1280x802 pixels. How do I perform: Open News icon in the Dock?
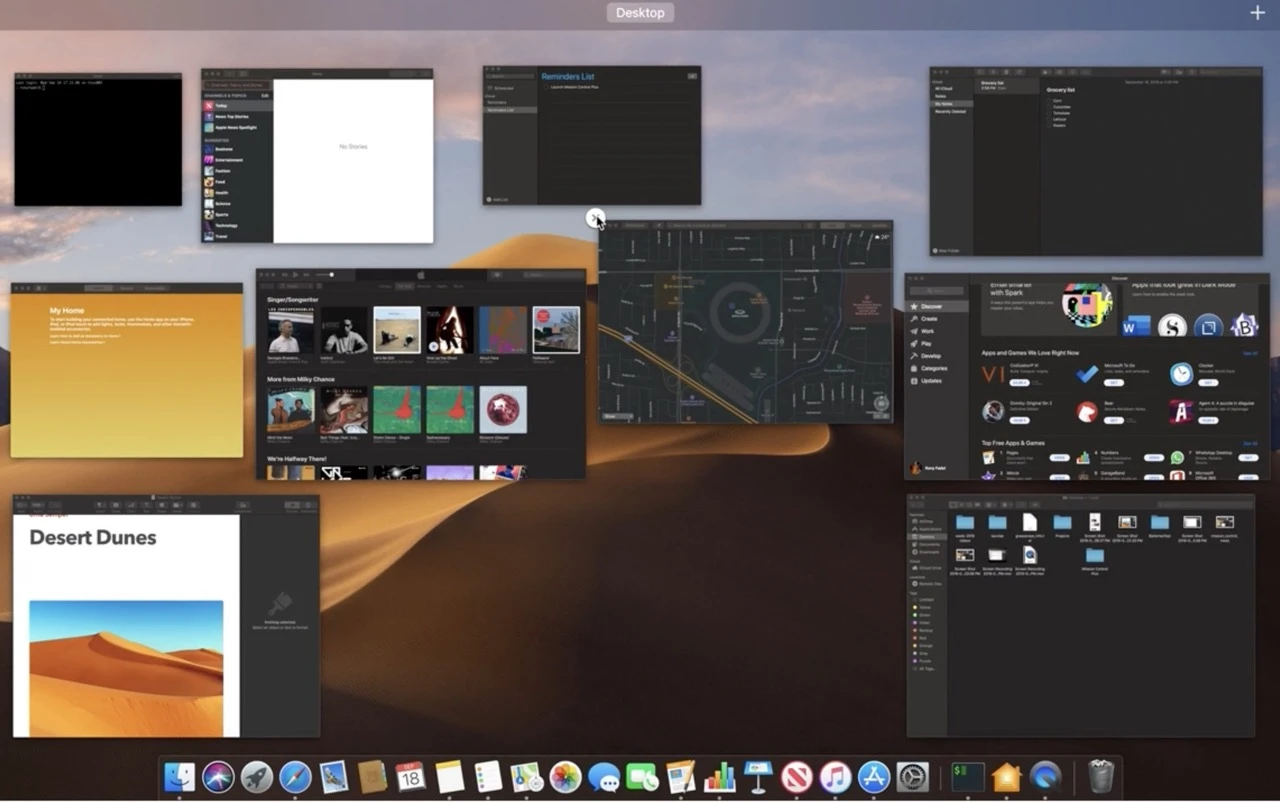[x=797, y=777]
